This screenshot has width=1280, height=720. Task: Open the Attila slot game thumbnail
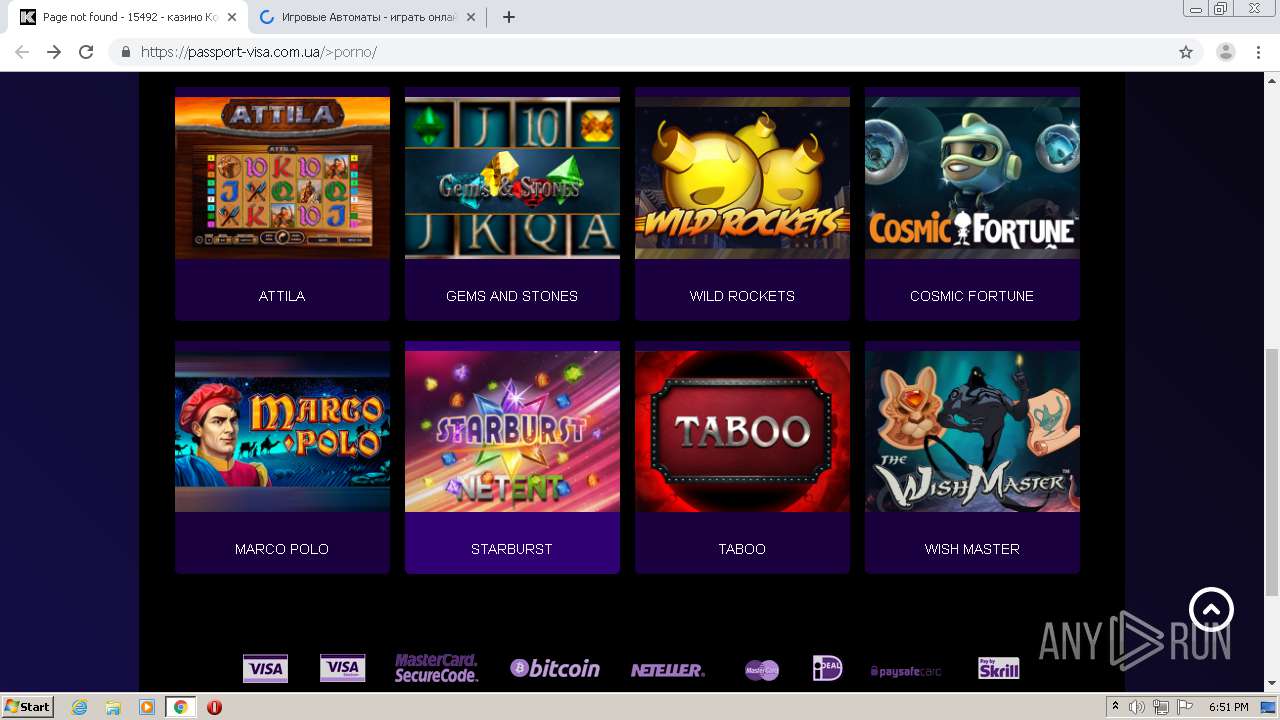tap(282, 178)
